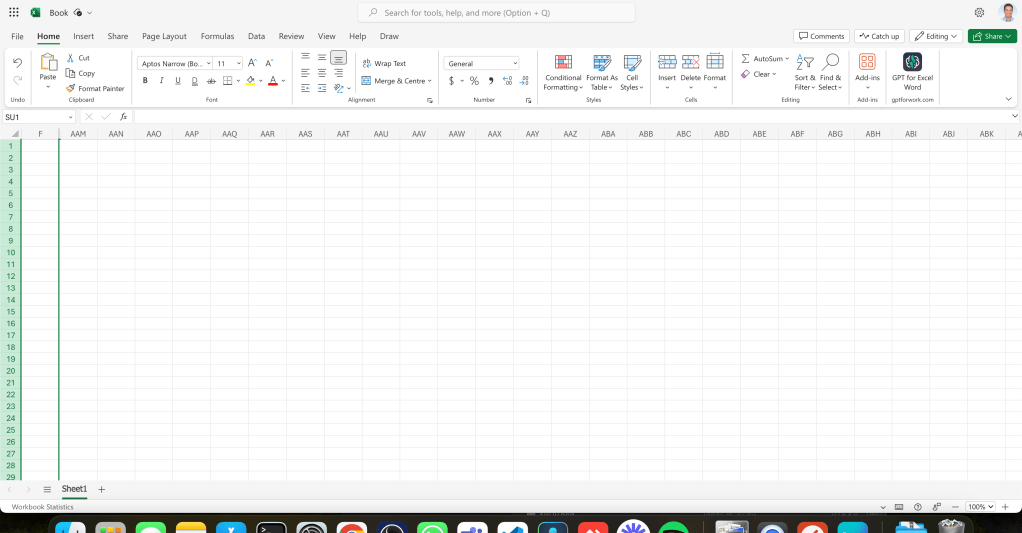The image size is (1022, 533).
Task: Cut the selection with the scissors icon
Action: [x=70, y=58]
